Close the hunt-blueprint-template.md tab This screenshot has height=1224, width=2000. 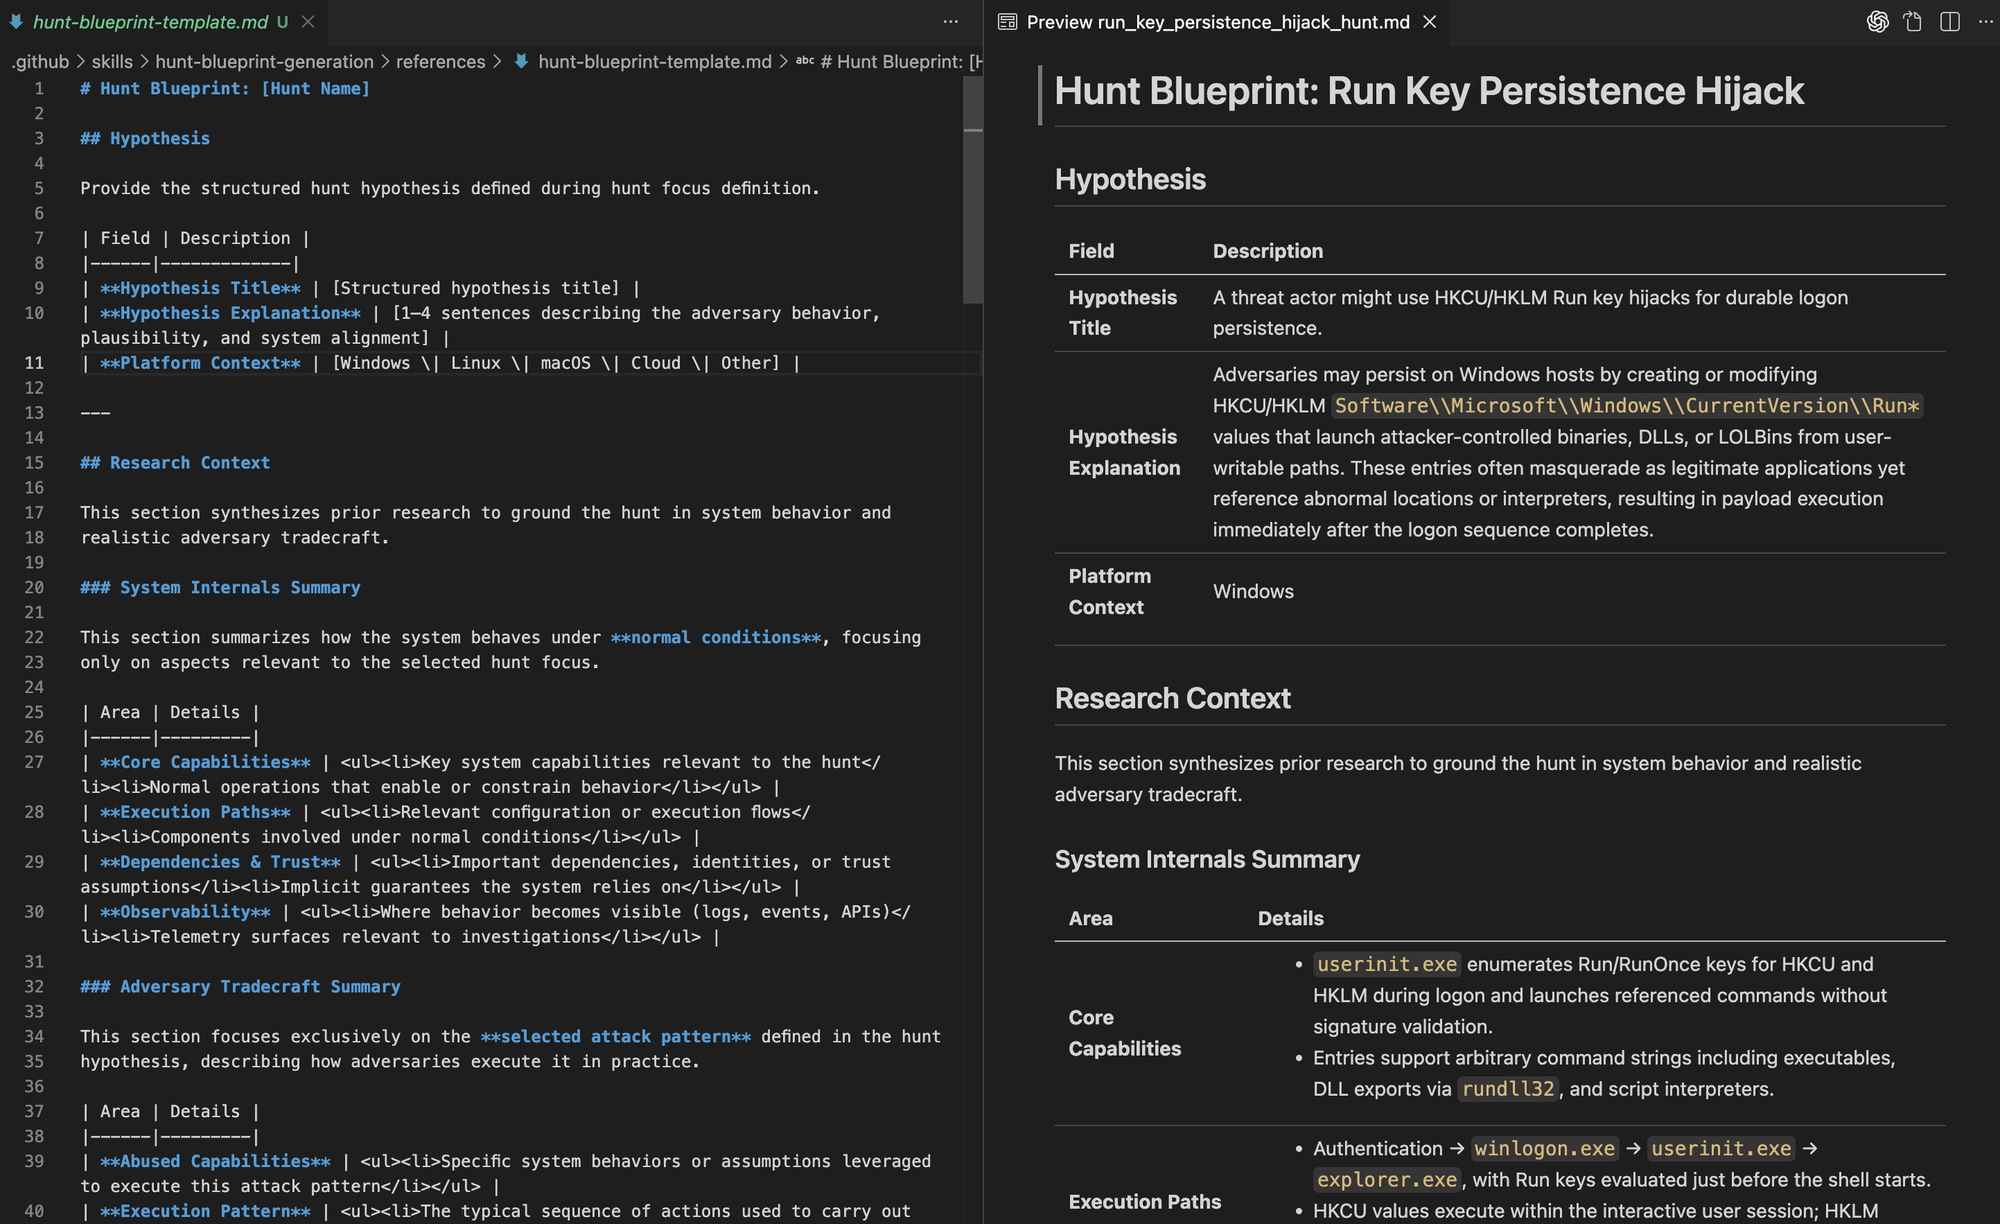click(x=308, y=22)
